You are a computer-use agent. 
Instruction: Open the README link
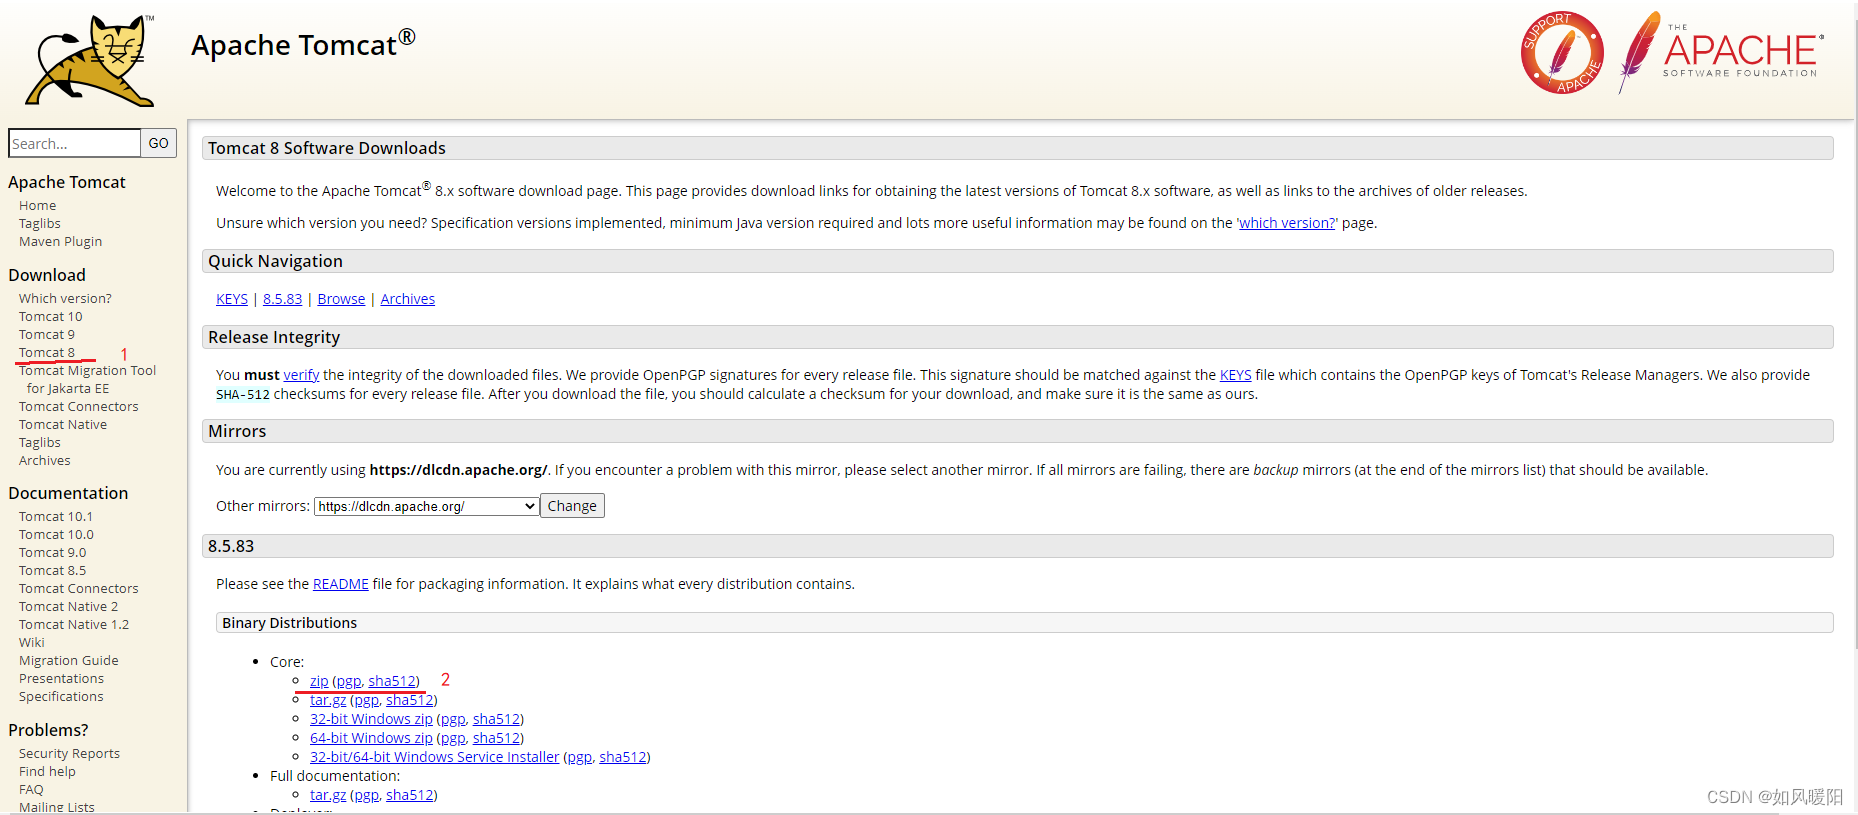341,584
